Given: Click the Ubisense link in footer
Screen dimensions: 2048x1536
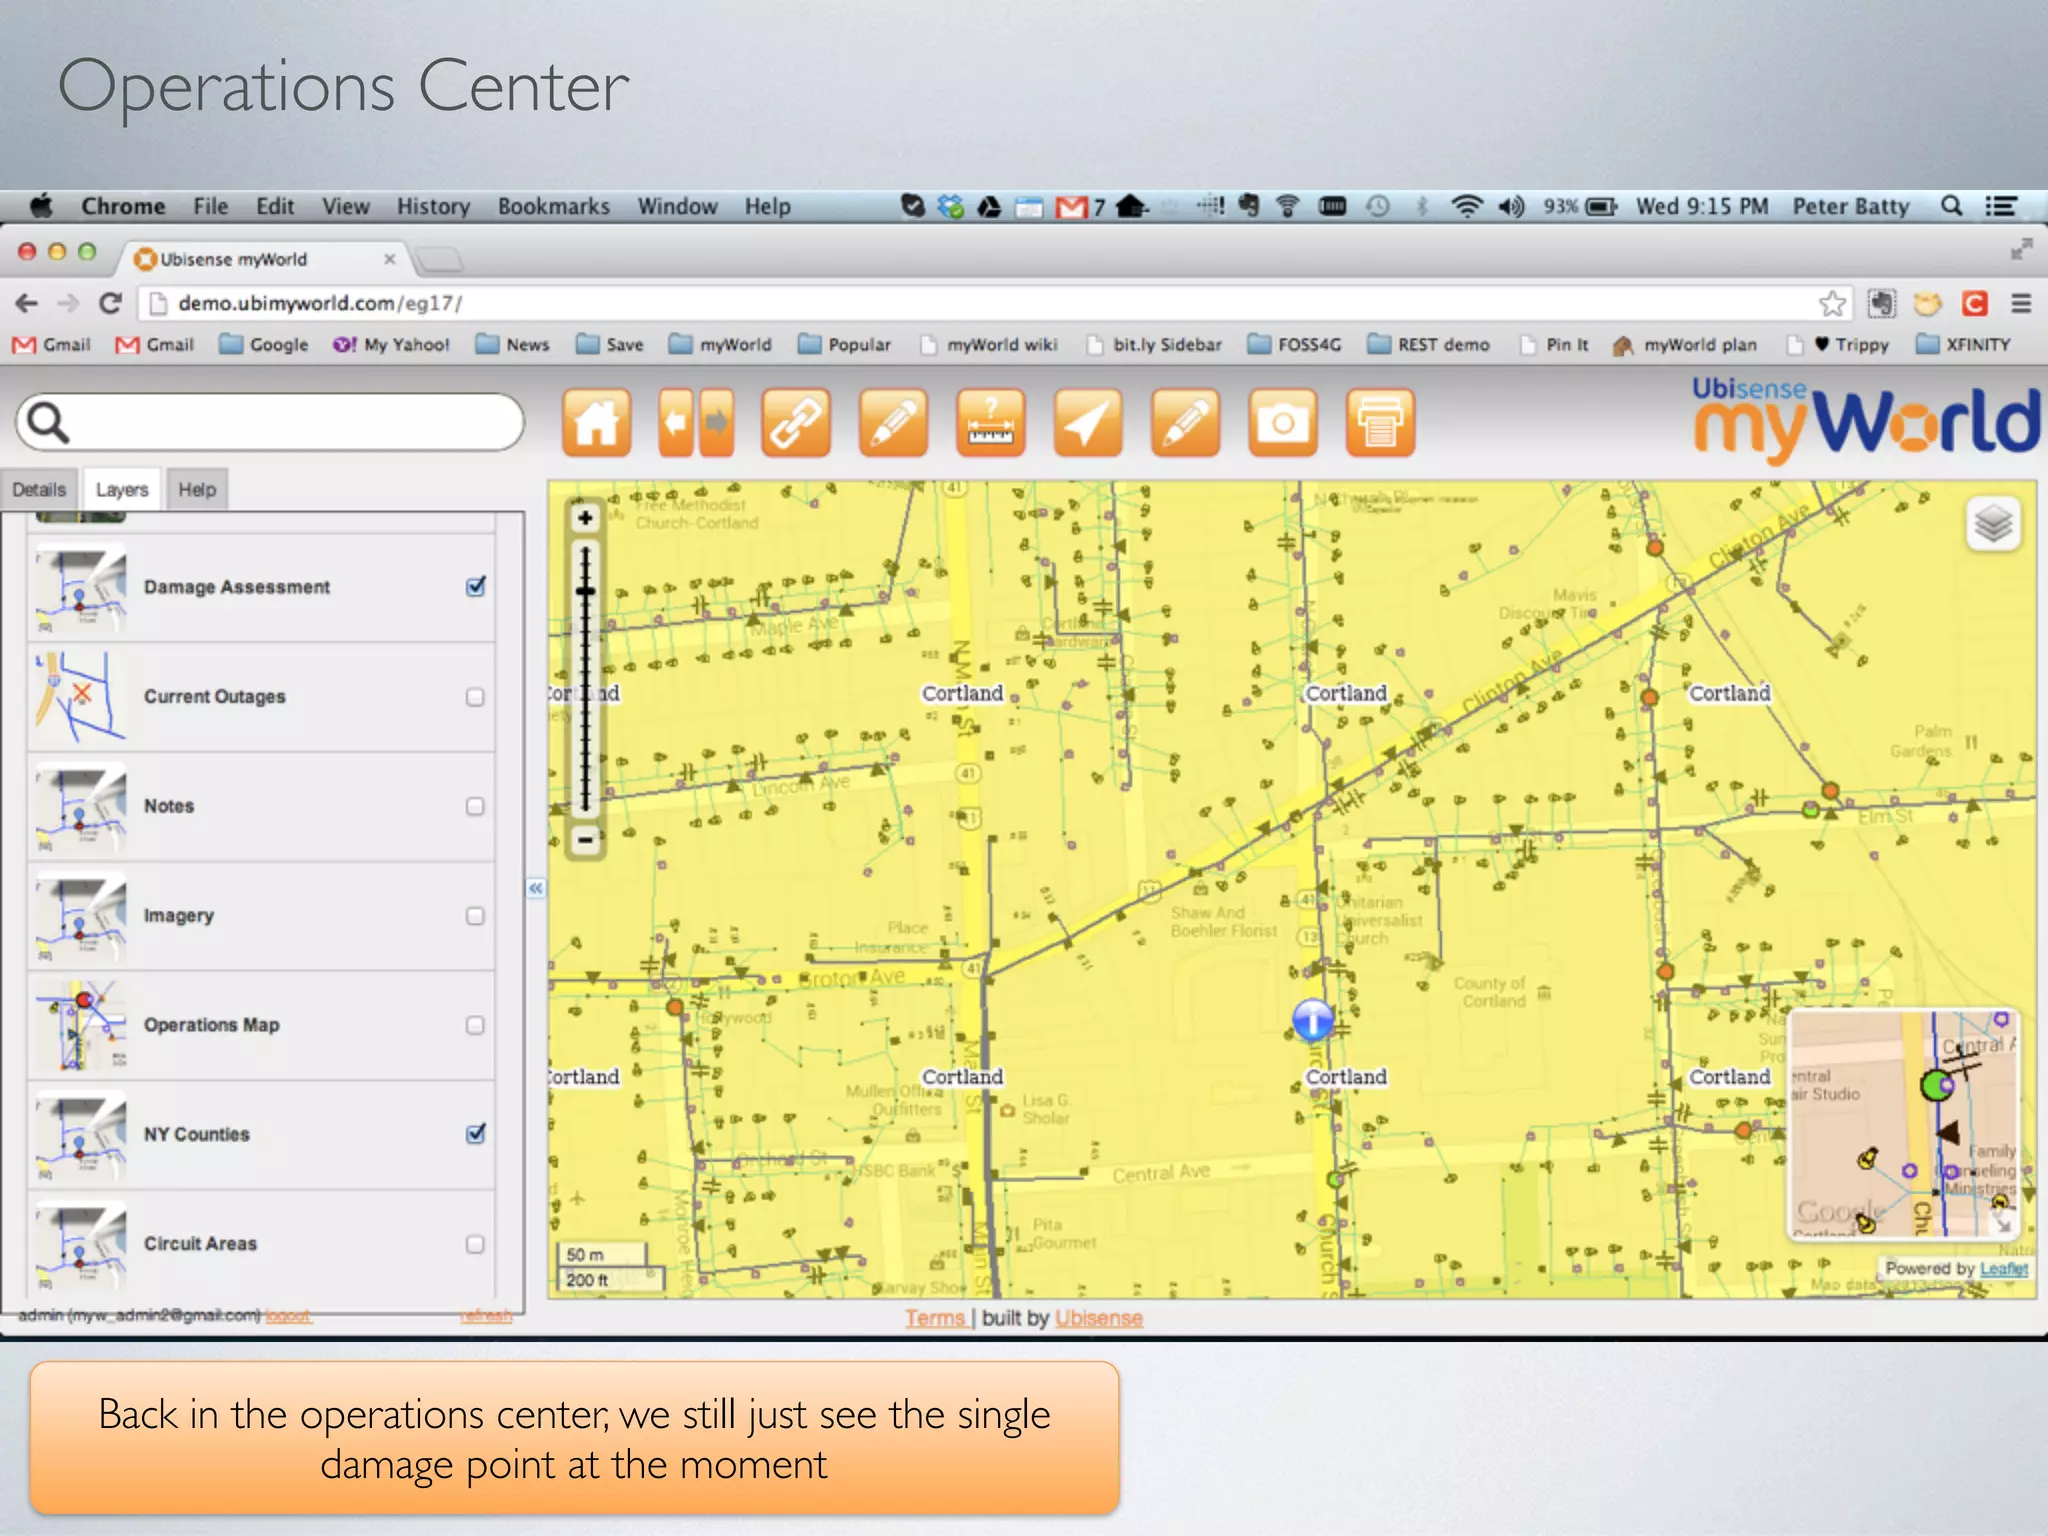Looking at the screenshot, I should 1098,1318.
